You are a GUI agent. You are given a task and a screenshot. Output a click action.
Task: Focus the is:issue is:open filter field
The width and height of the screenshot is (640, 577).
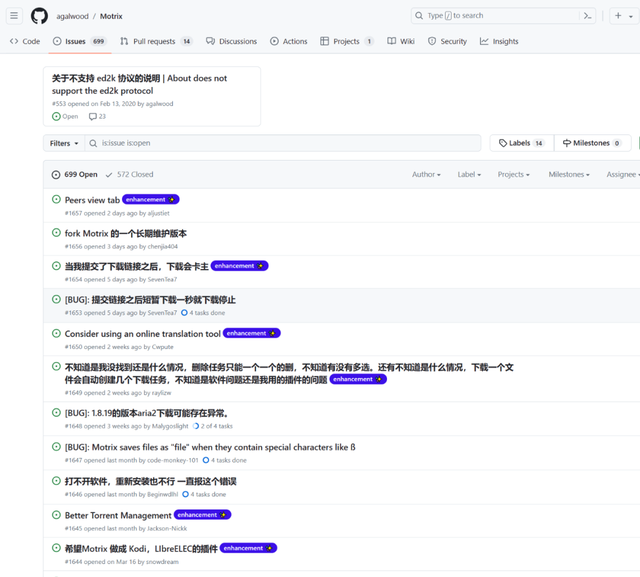pyautogui.click(x=282, y=143)
